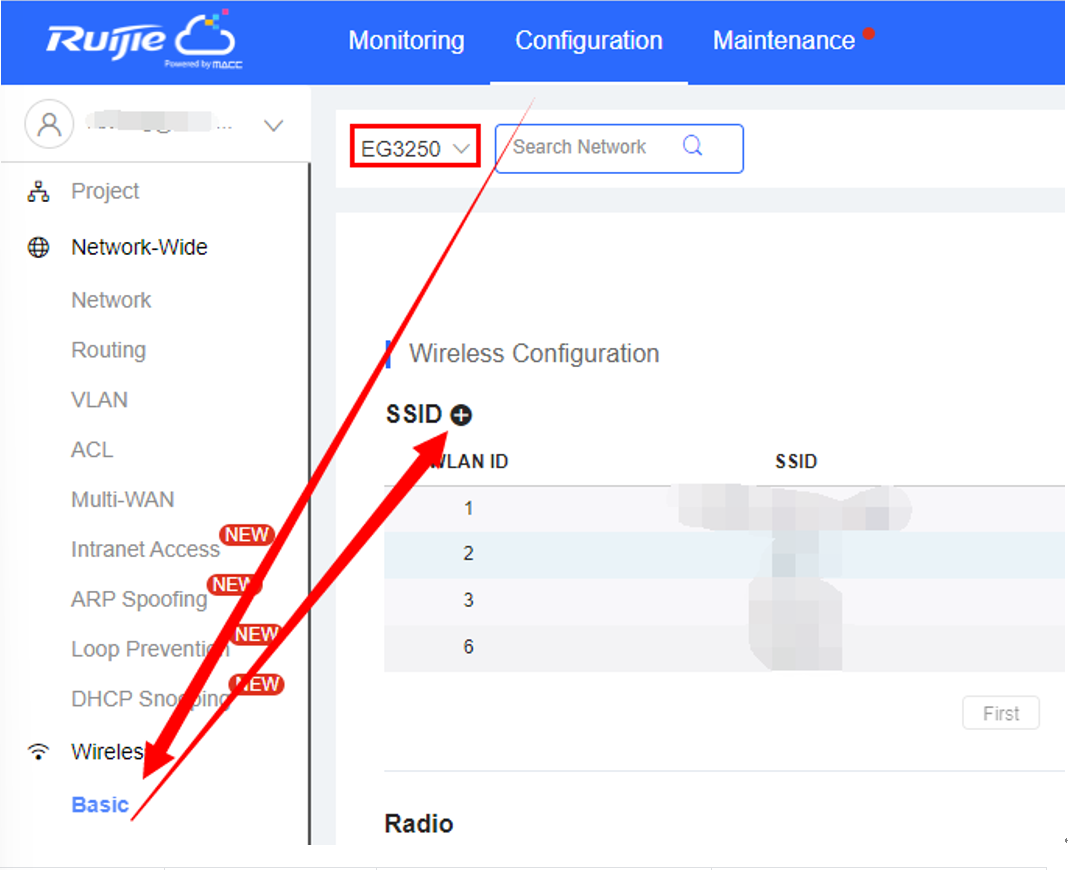
Task: Select Multi-WAN in the sidebar
Action: (122, 499)
